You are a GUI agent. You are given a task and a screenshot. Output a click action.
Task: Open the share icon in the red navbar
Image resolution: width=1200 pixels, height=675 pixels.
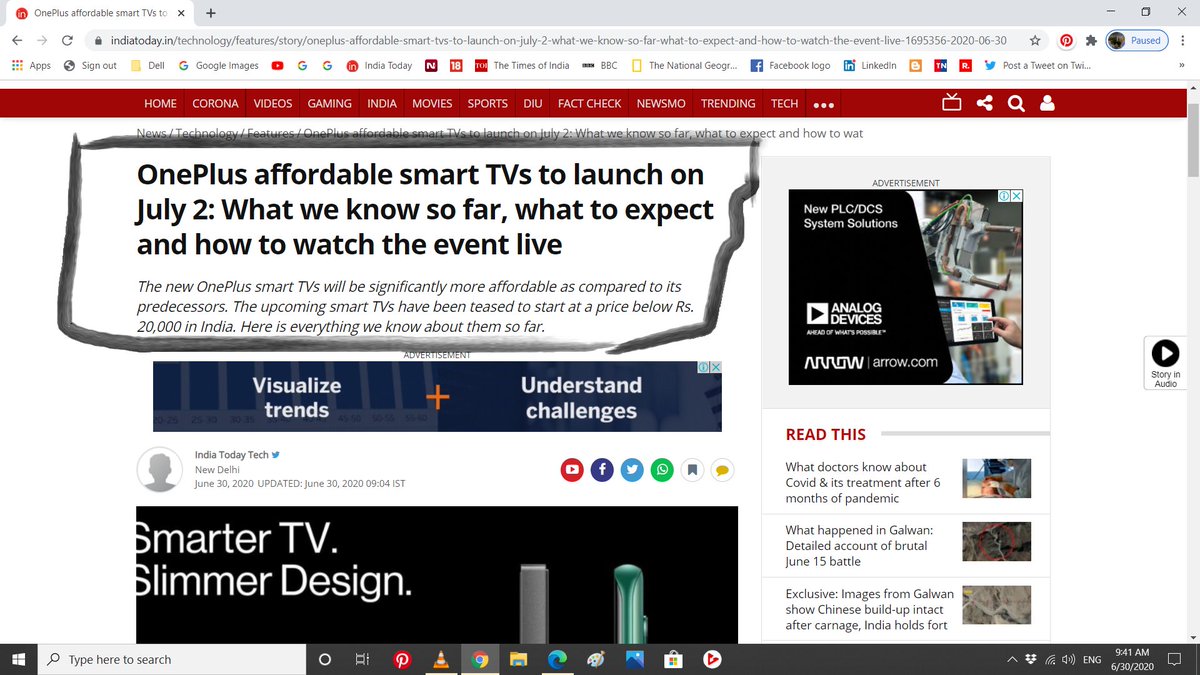[x=986, y=103]
